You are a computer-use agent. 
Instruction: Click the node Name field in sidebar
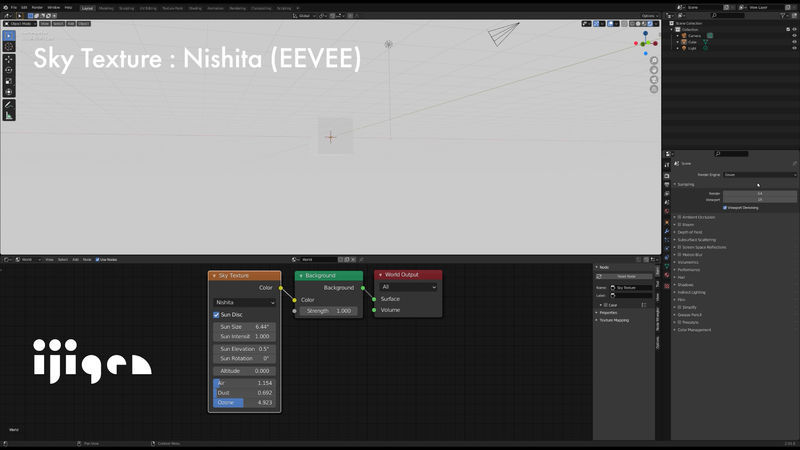[x=631, y=288]
